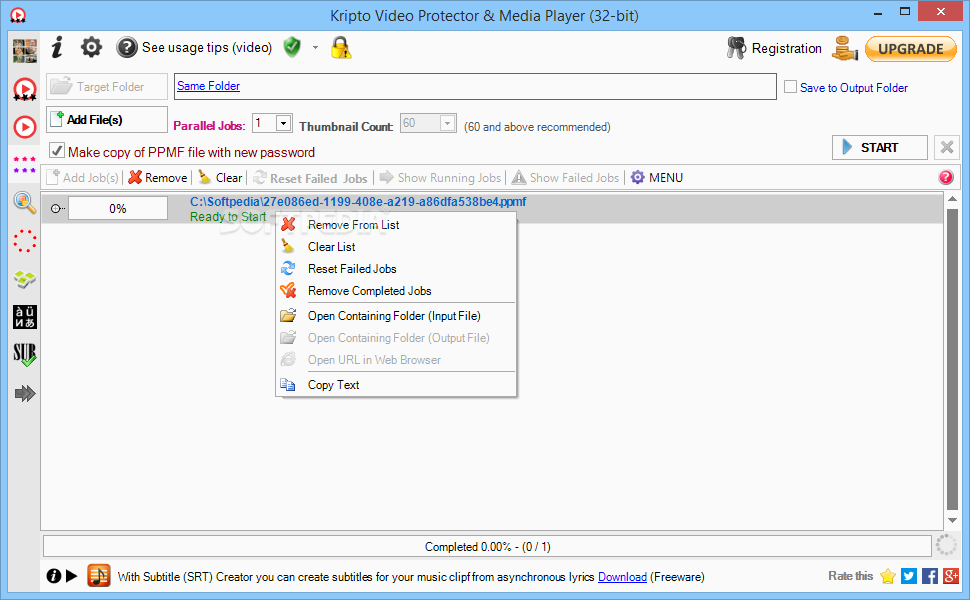Click the Add File(s) button
The image size is (970, 600).
(x=107, y=119)
